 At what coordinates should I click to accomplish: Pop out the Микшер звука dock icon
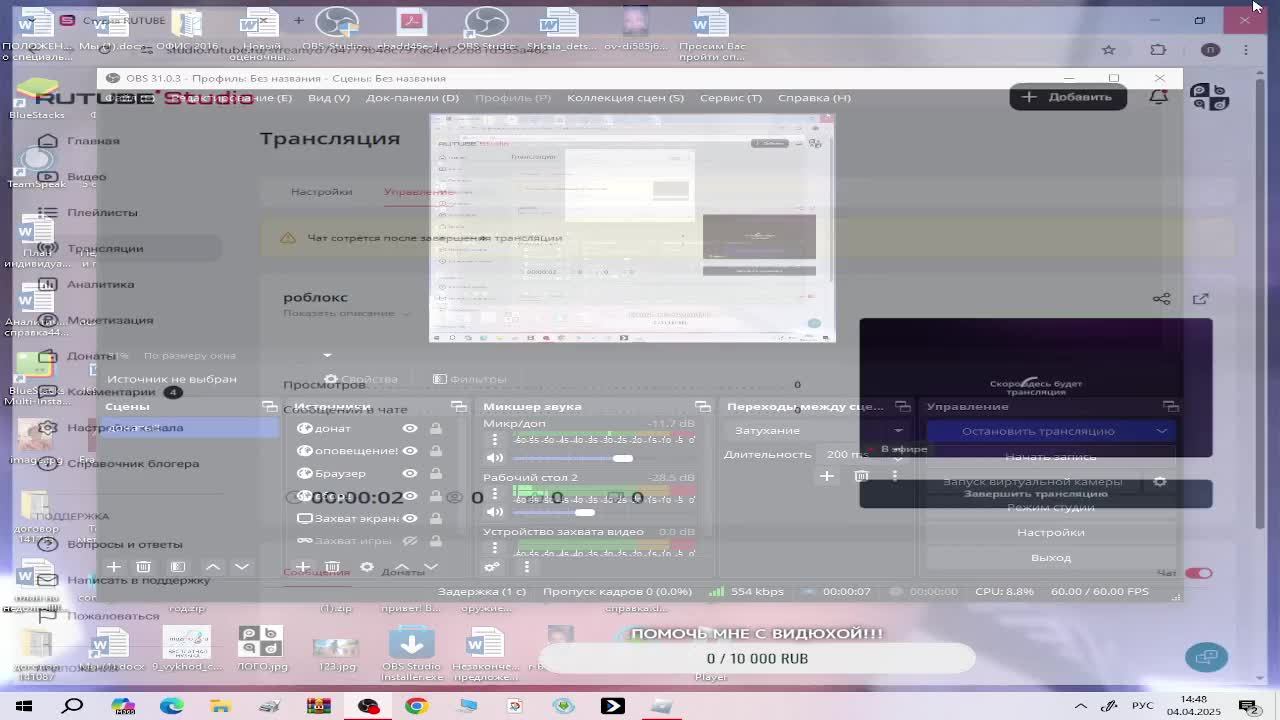click(702, 406)
